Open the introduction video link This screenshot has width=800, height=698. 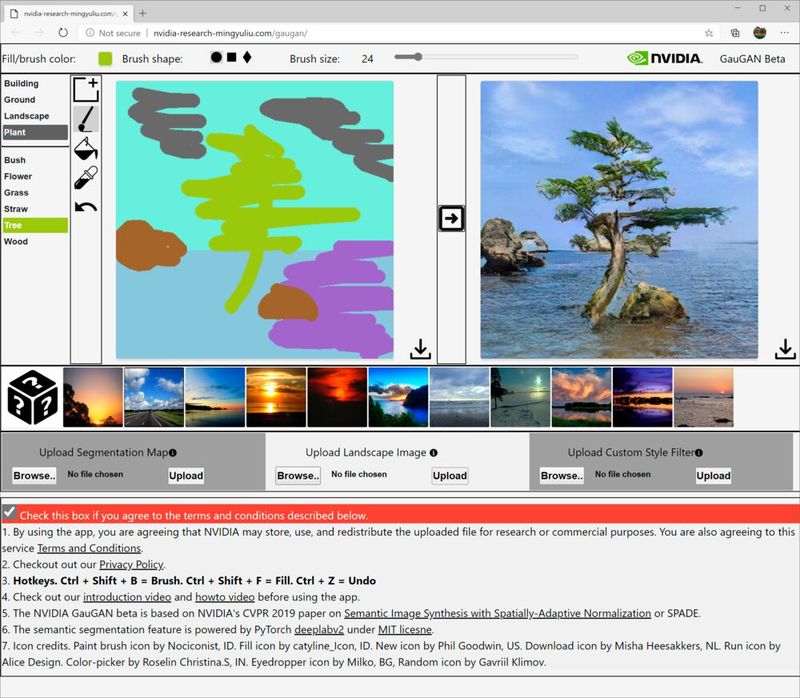click(x=127, y=597)
